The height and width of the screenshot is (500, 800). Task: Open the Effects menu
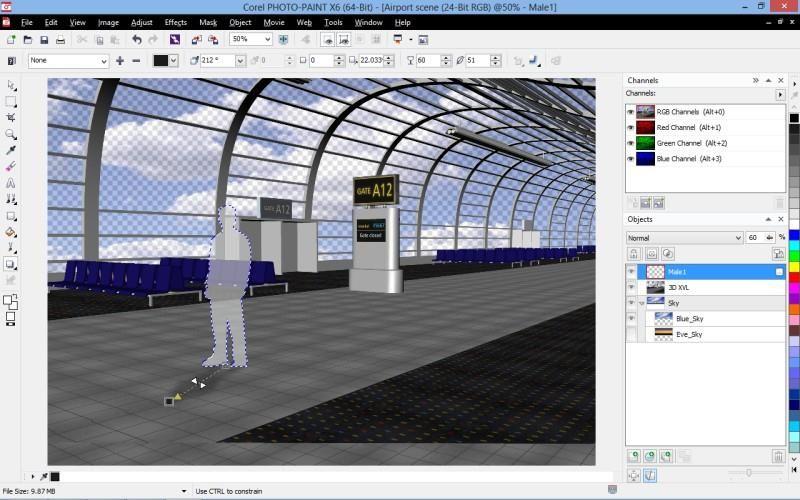click(176, 22)
